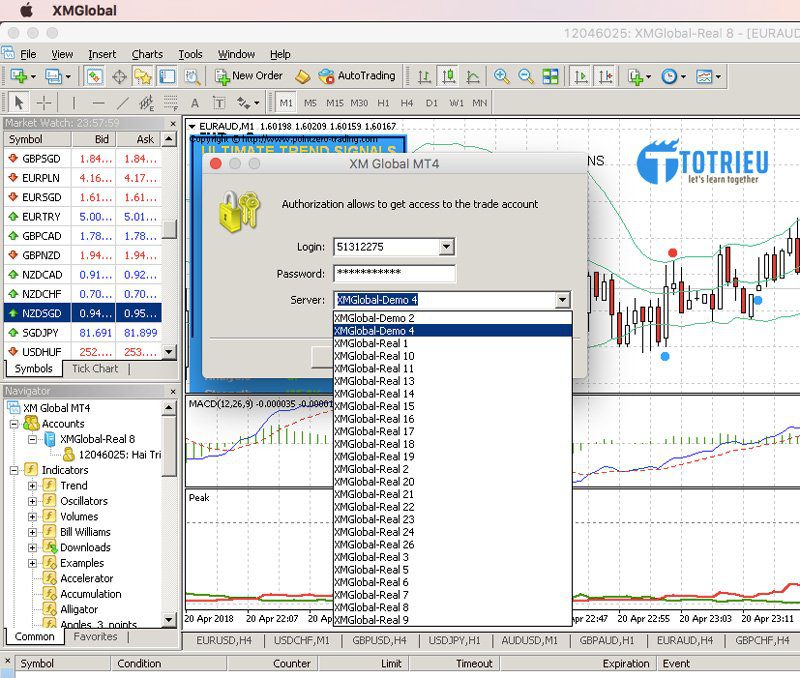Toggle chart shift icon
Screen dimensions: 800x678
pyautogui.click(x=605, y=77)
